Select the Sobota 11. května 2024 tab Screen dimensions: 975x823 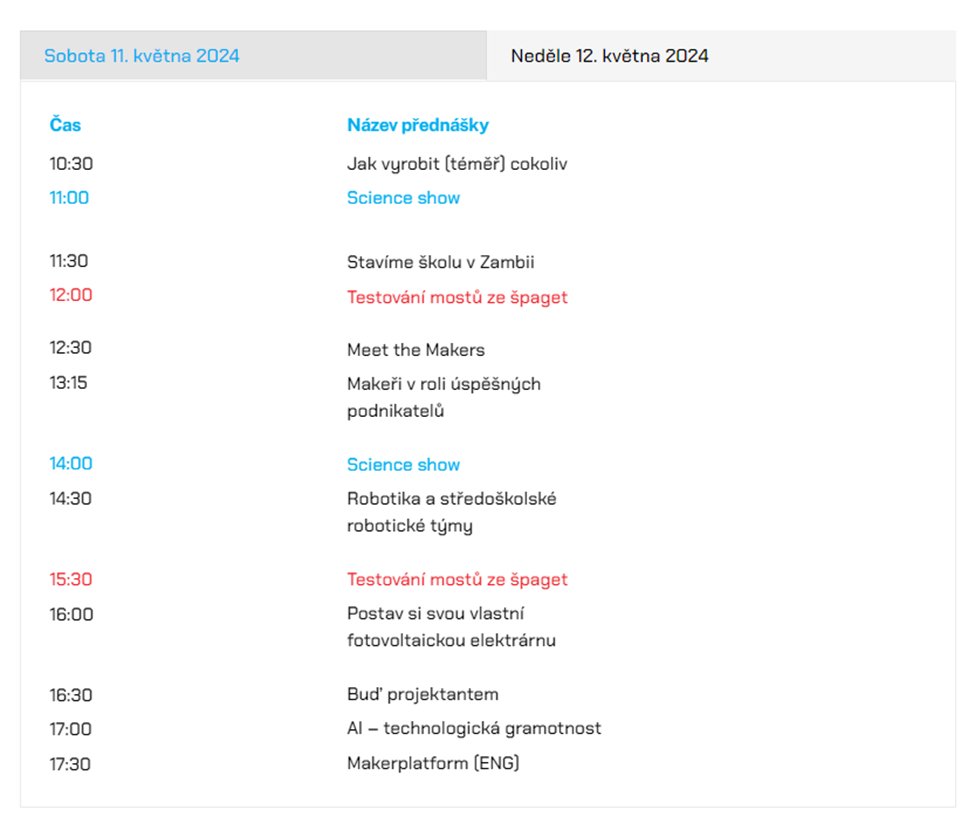coord(253,56)
